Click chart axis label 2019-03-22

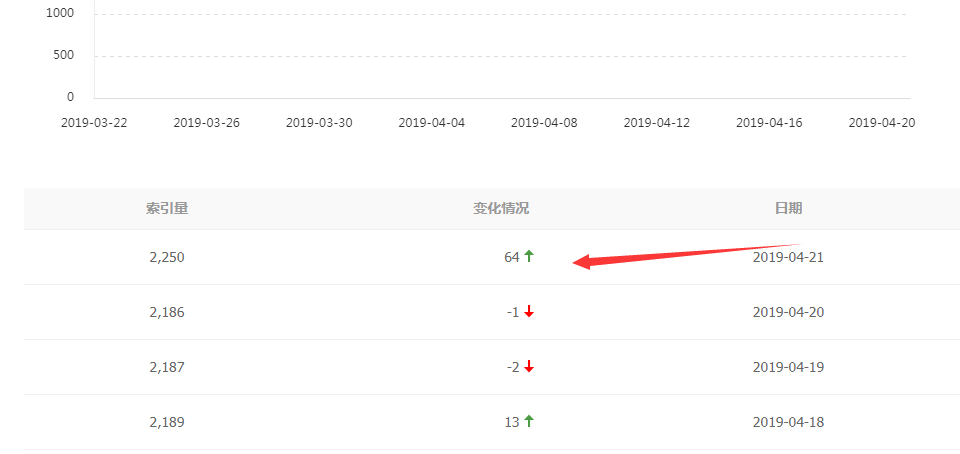pos(94,122)
